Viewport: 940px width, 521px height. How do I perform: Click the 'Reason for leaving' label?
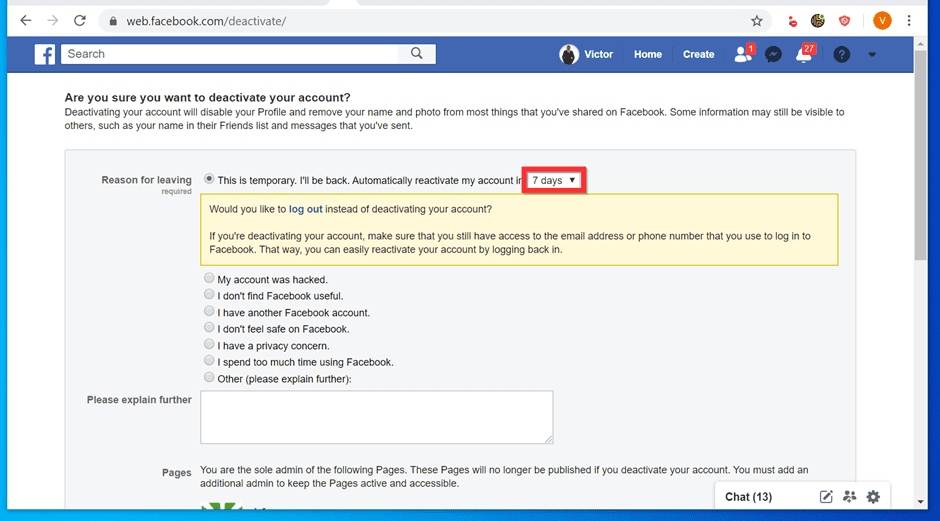(146, 180)
